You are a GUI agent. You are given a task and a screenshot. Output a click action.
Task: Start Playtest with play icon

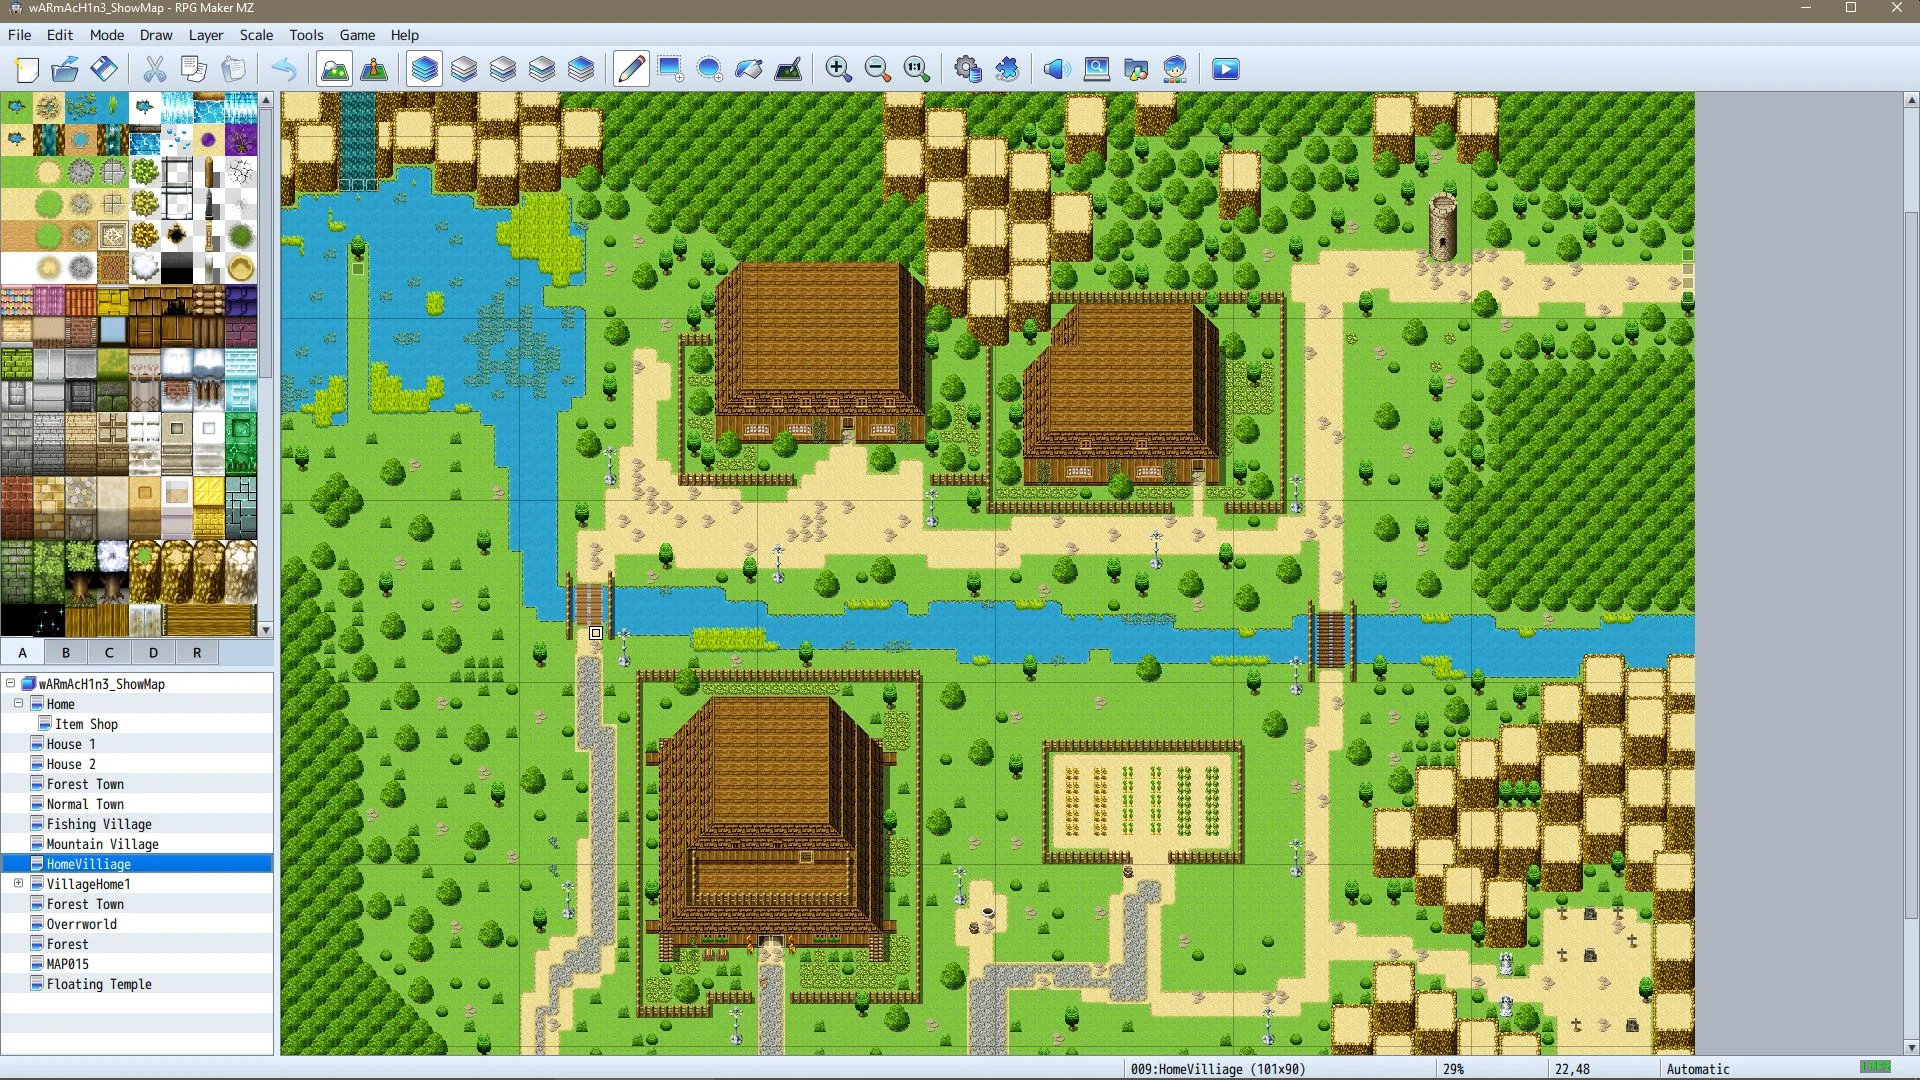point(1225,69)
